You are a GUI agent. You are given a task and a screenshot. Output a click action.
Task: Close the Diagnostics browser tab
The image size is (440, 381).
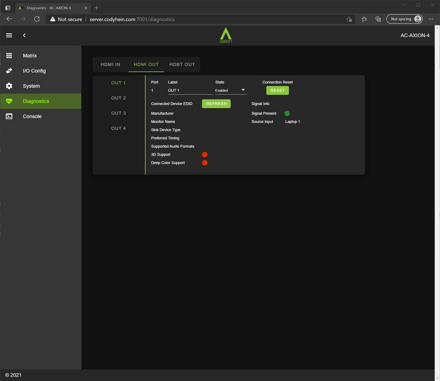pos(86,8)
